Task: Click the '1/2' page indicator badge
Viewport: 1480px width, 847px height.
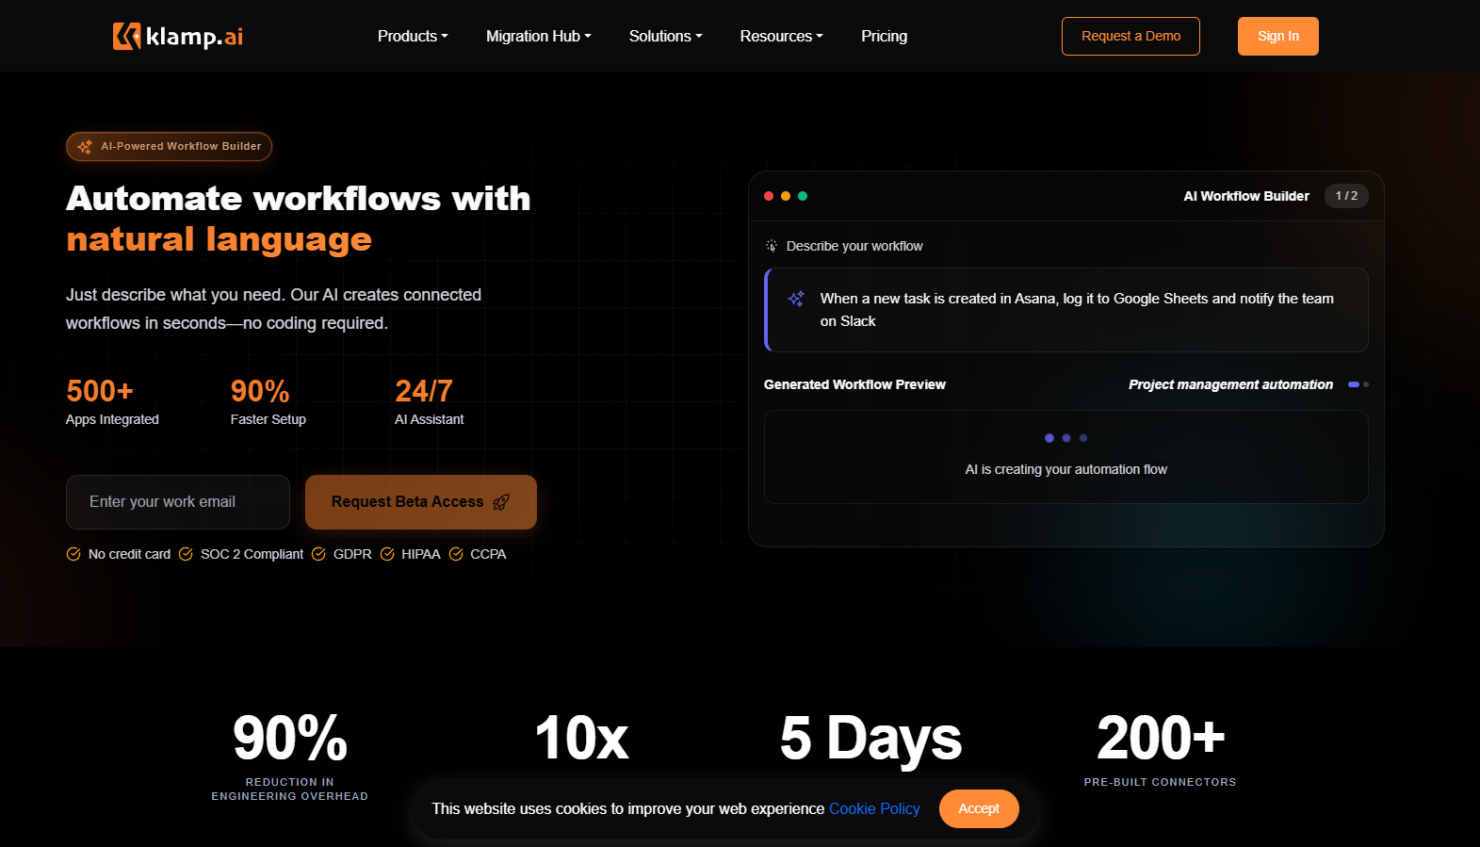Action: point(1346,196)
